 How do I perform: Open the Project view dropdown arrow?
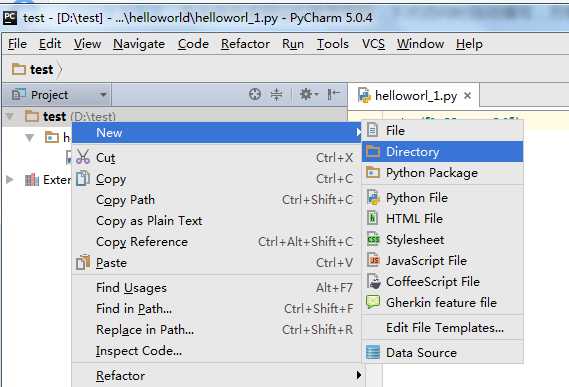103,95
